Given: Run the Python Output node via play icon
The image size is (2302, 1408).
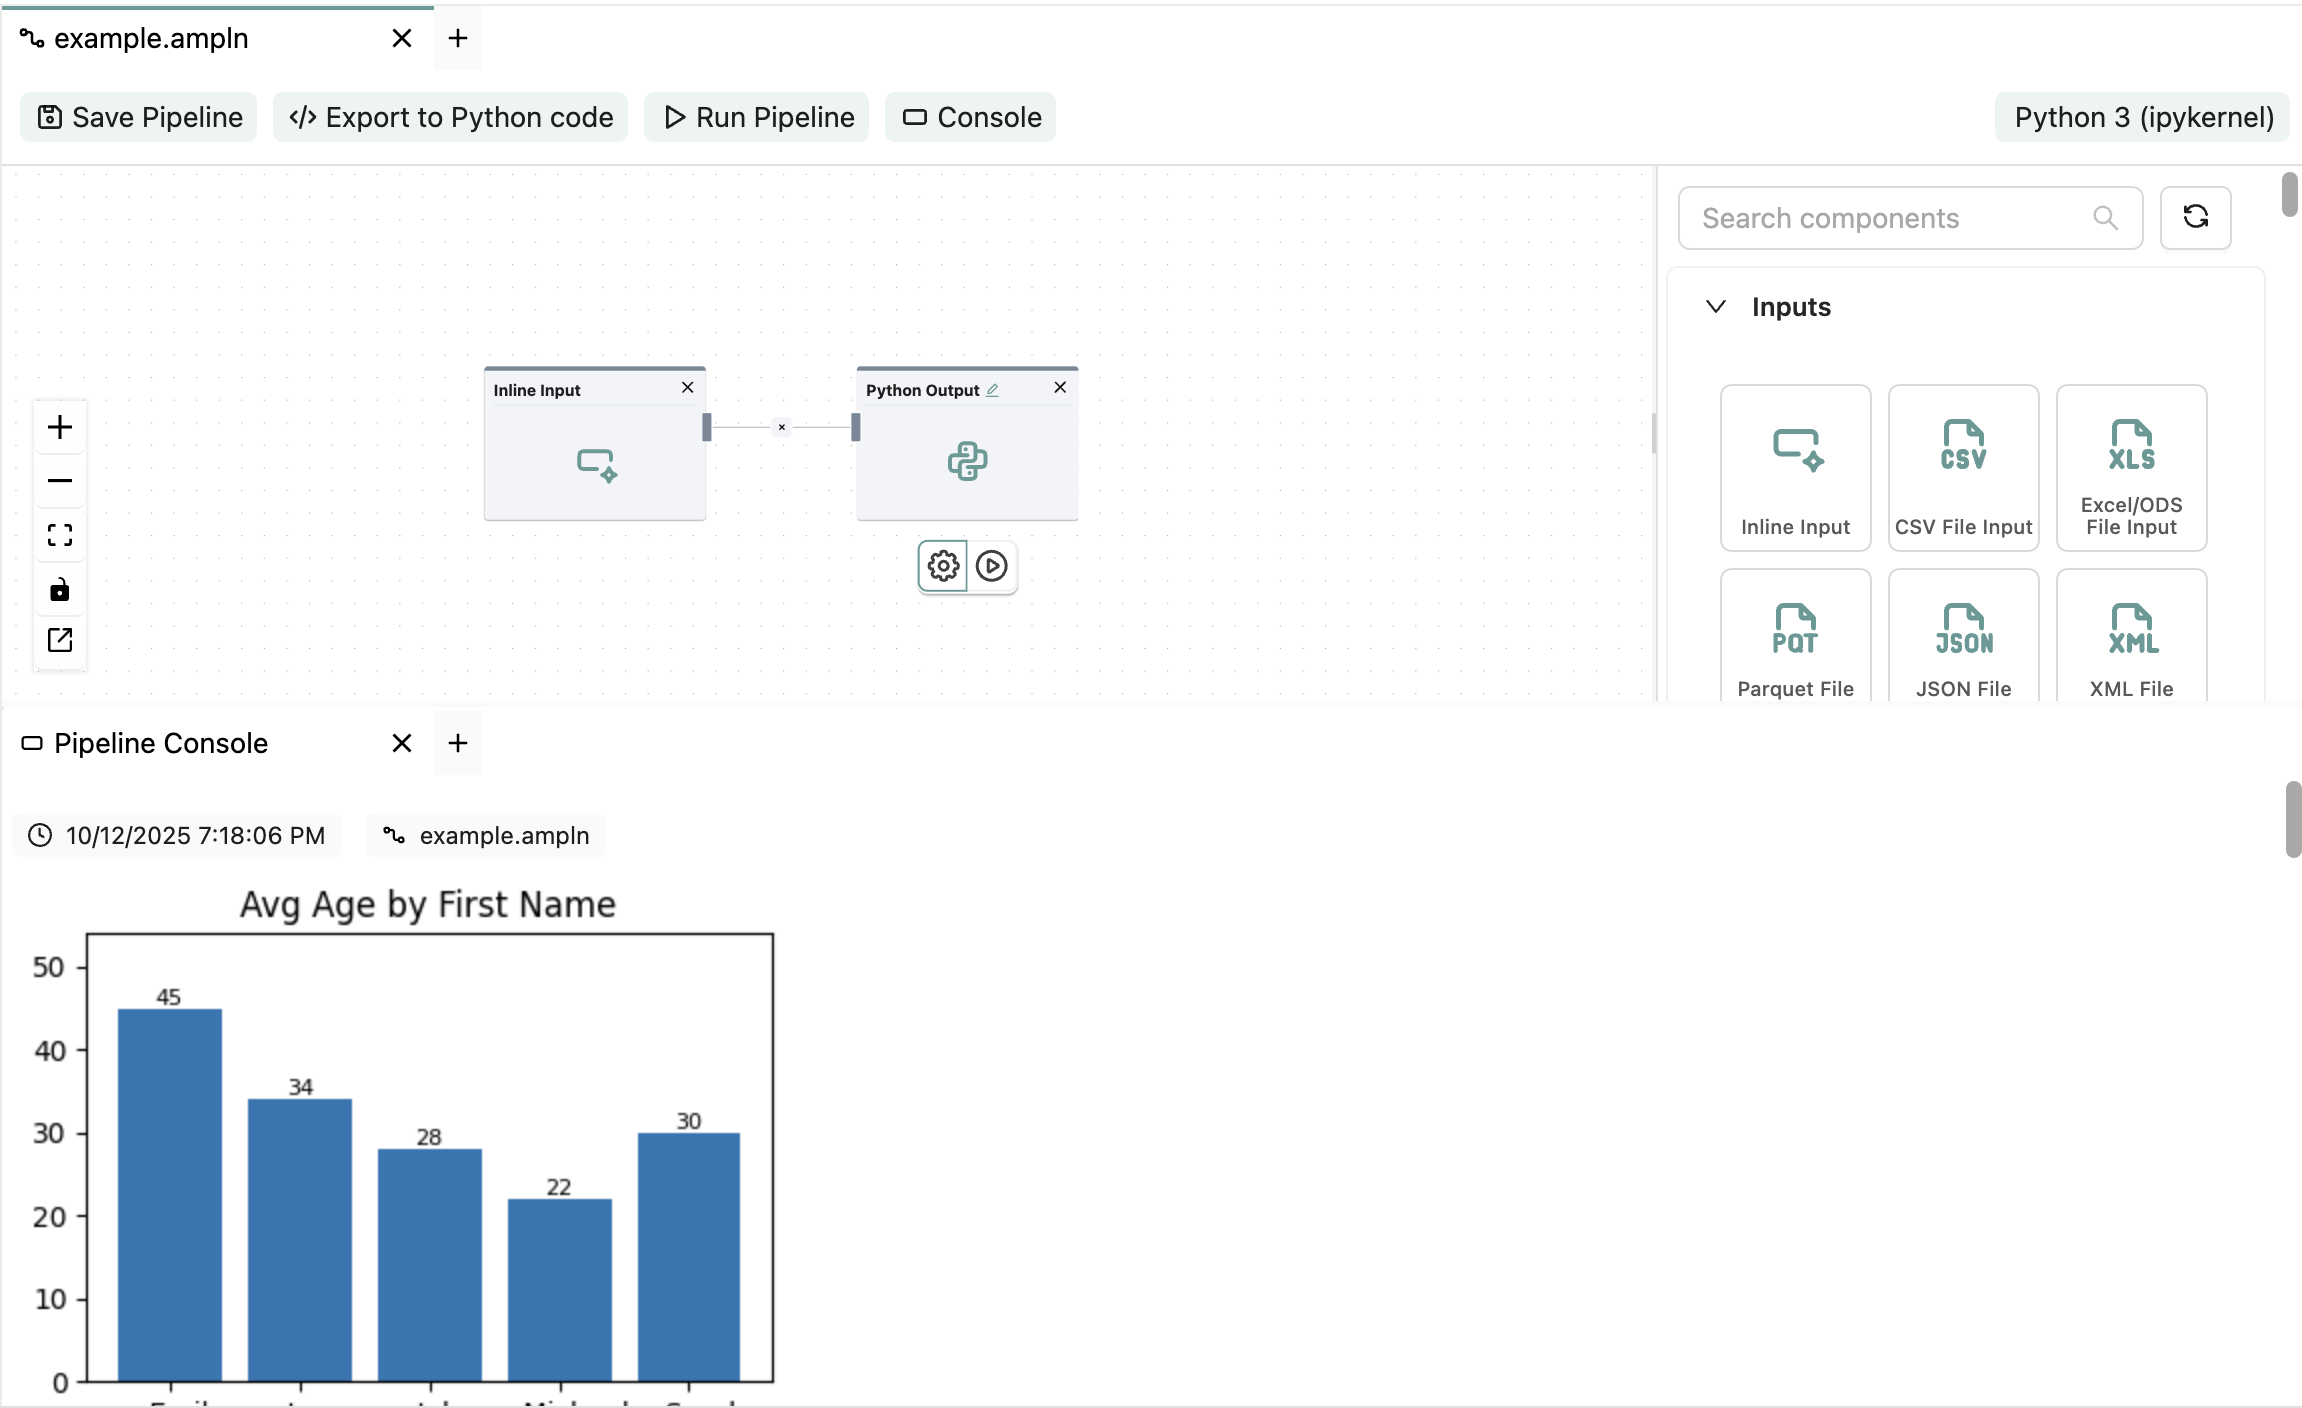Looking at the screenshot, I should point(992,567).
